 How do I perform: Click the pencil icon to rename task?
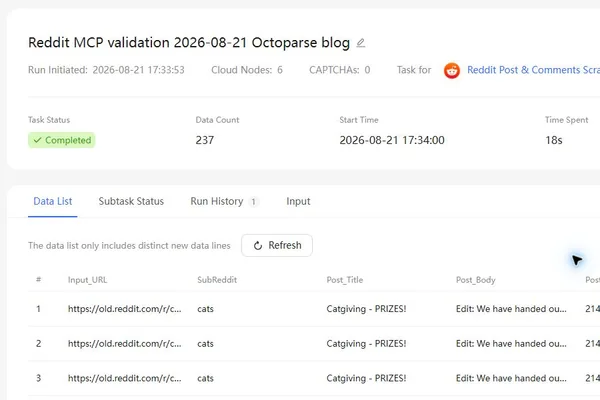(360, 43)
